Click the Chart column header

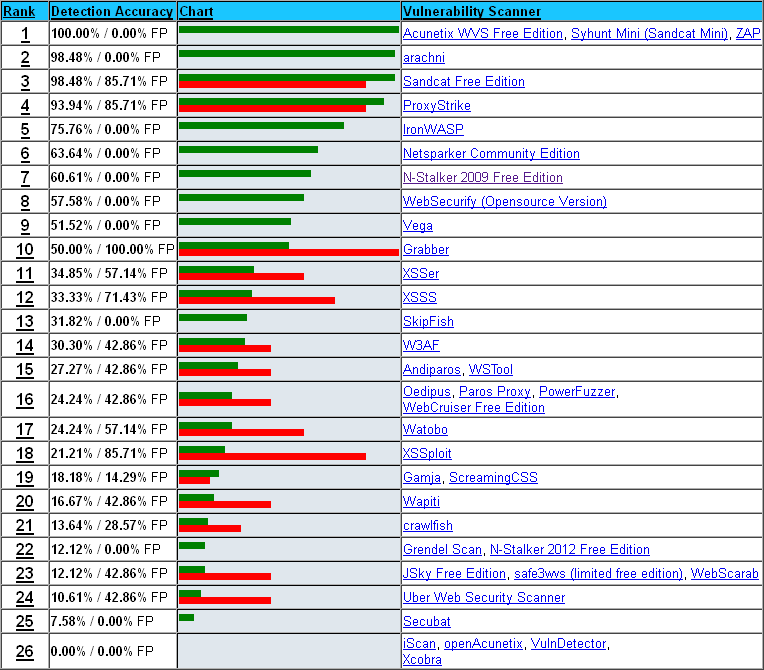(x=196, y=11)
